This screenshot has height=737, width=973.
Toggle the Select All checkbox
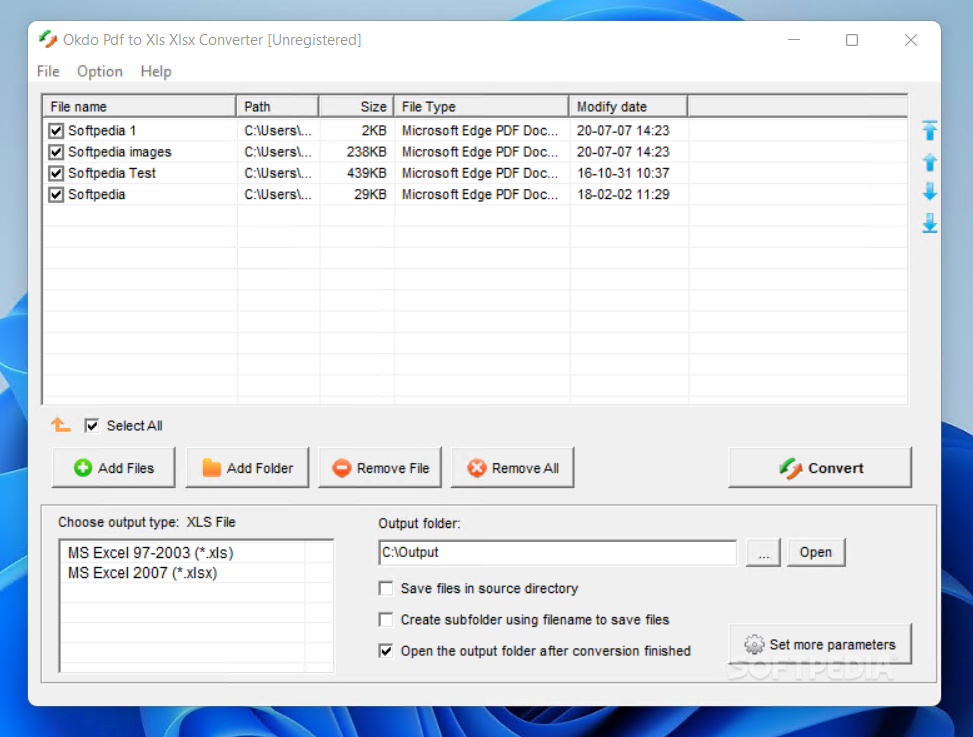(91, 426)
